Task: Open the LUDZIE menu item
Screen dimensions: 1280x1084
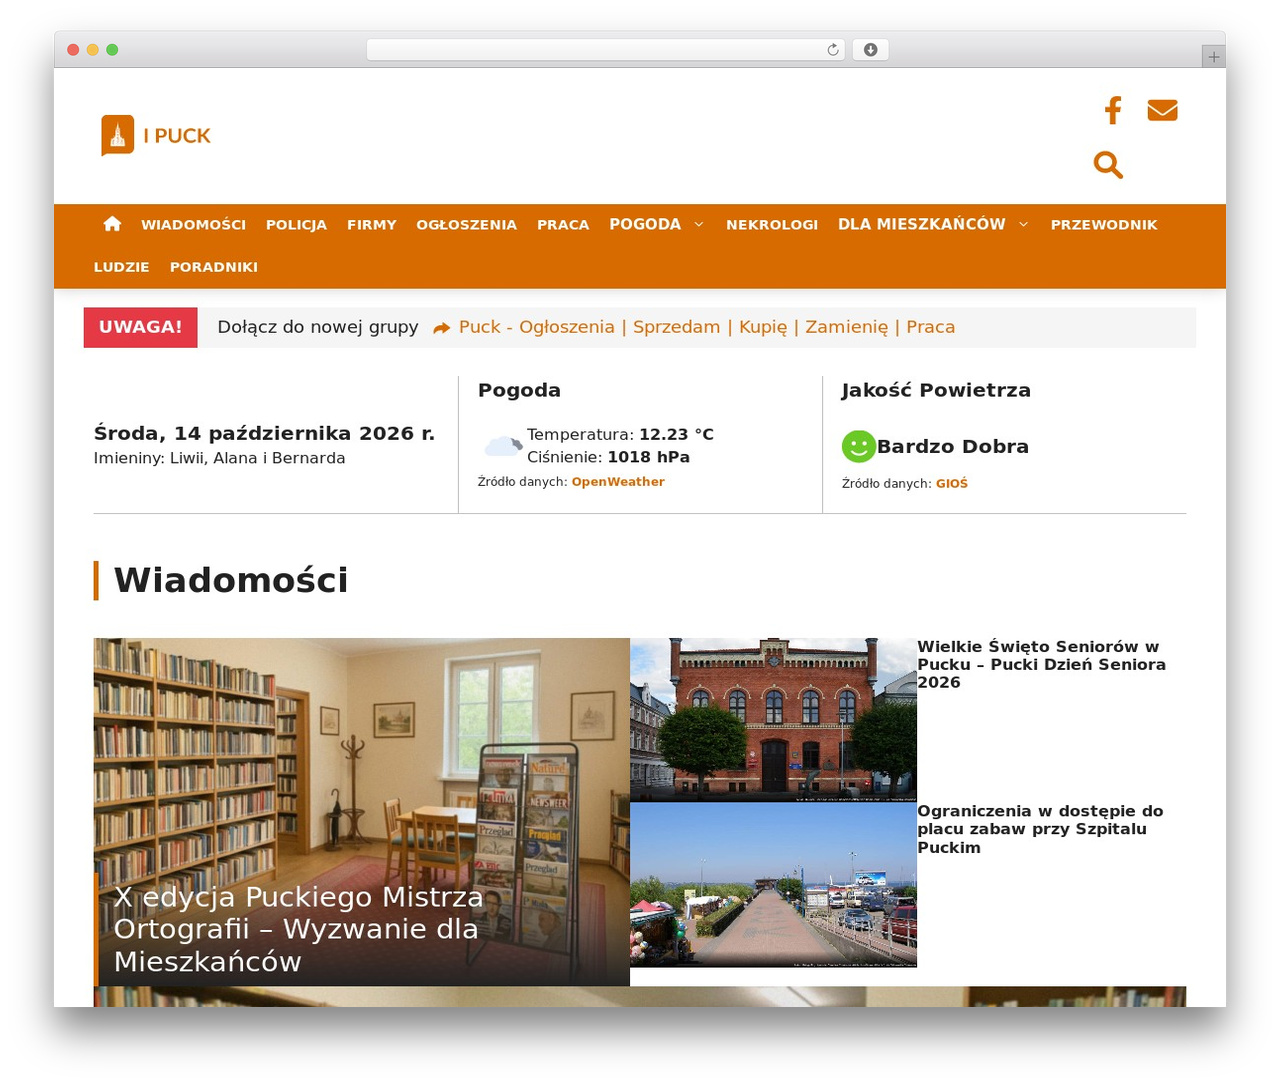Action: (x=122, y=267)
